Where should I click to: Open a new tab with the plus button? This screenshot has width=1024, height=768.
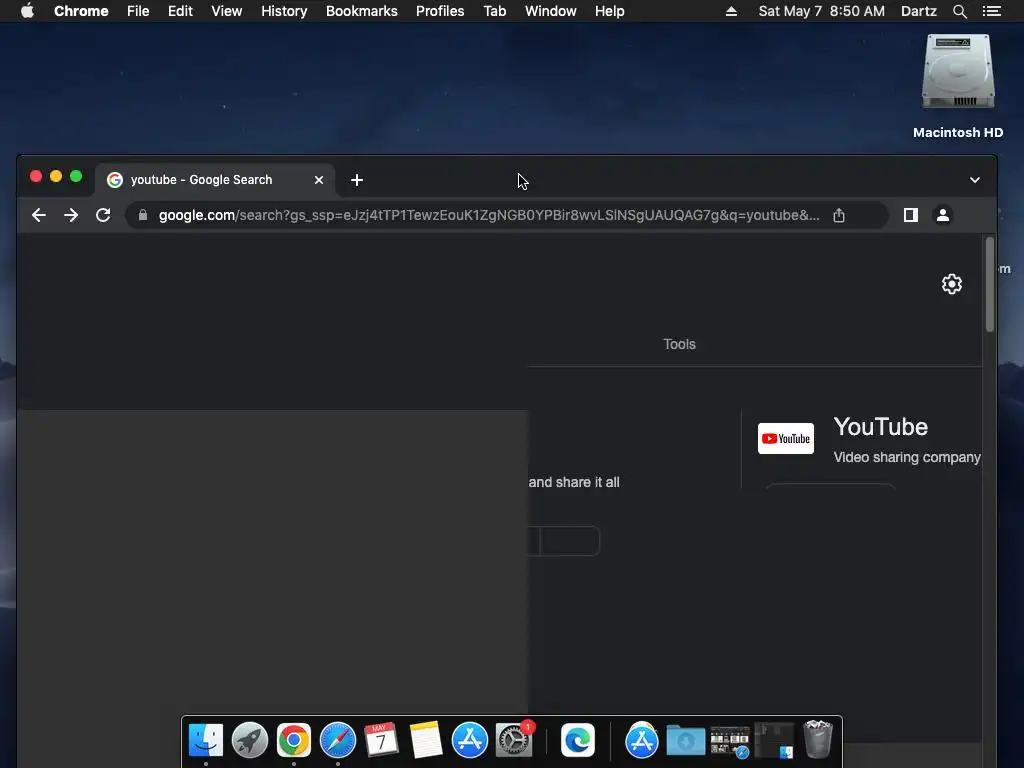(357, 180)
